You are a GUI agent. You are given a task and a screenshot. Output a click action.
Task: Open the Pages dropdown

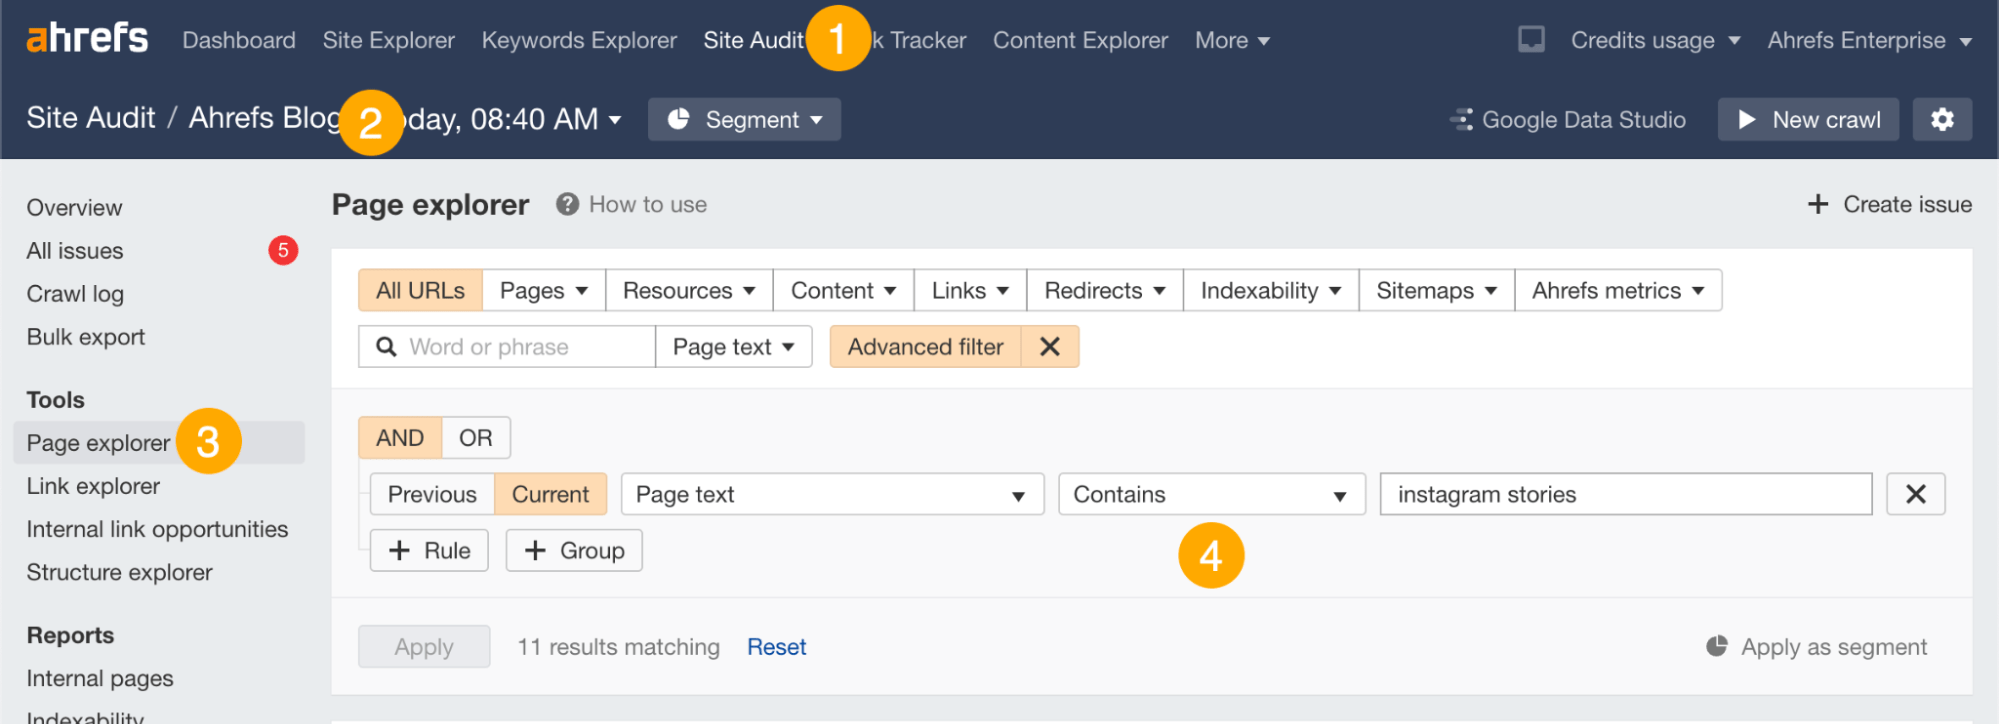(544, 290)
